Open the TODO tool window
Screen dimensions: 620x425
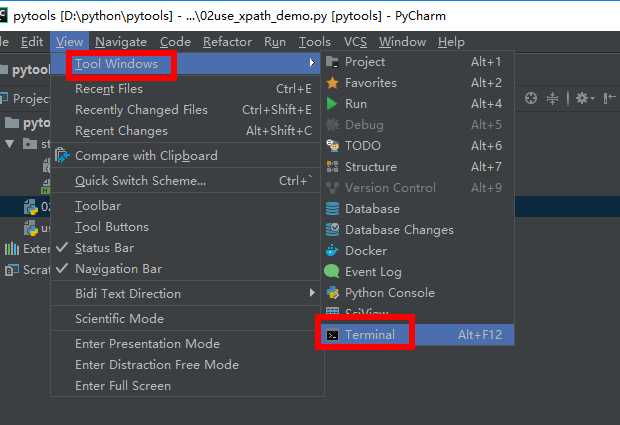418,146
